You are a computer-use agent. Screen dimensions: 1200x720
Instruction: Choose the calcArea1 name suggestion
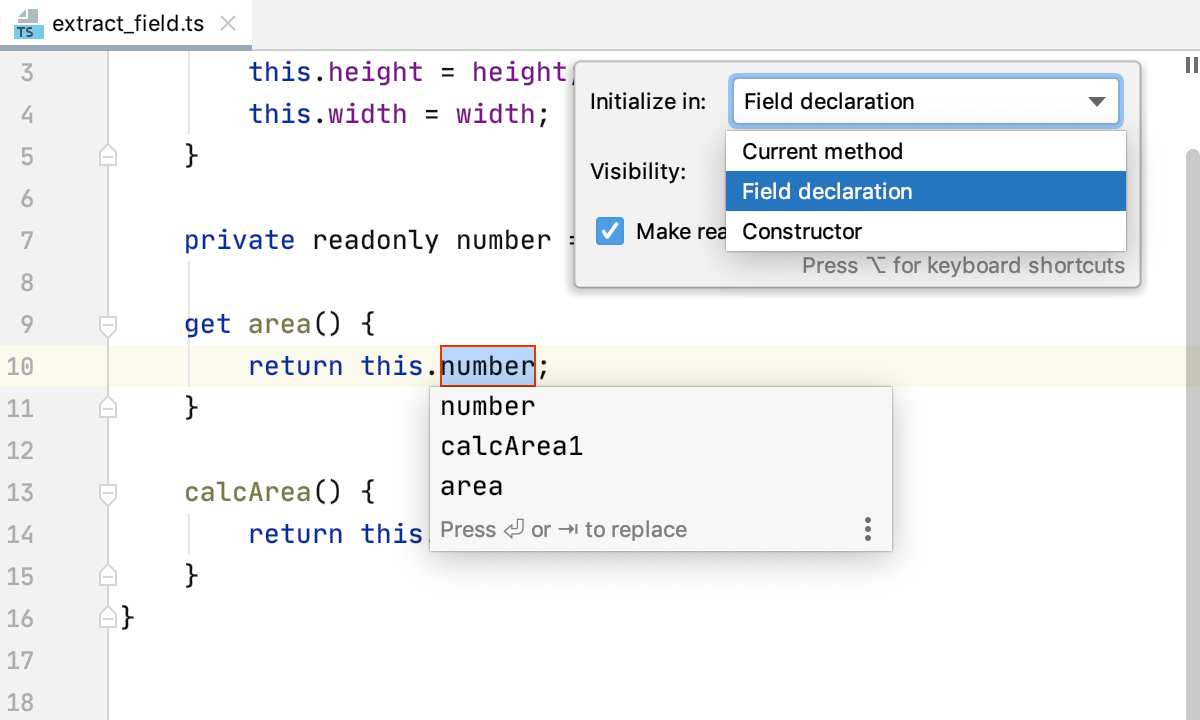tap(512, 446)
